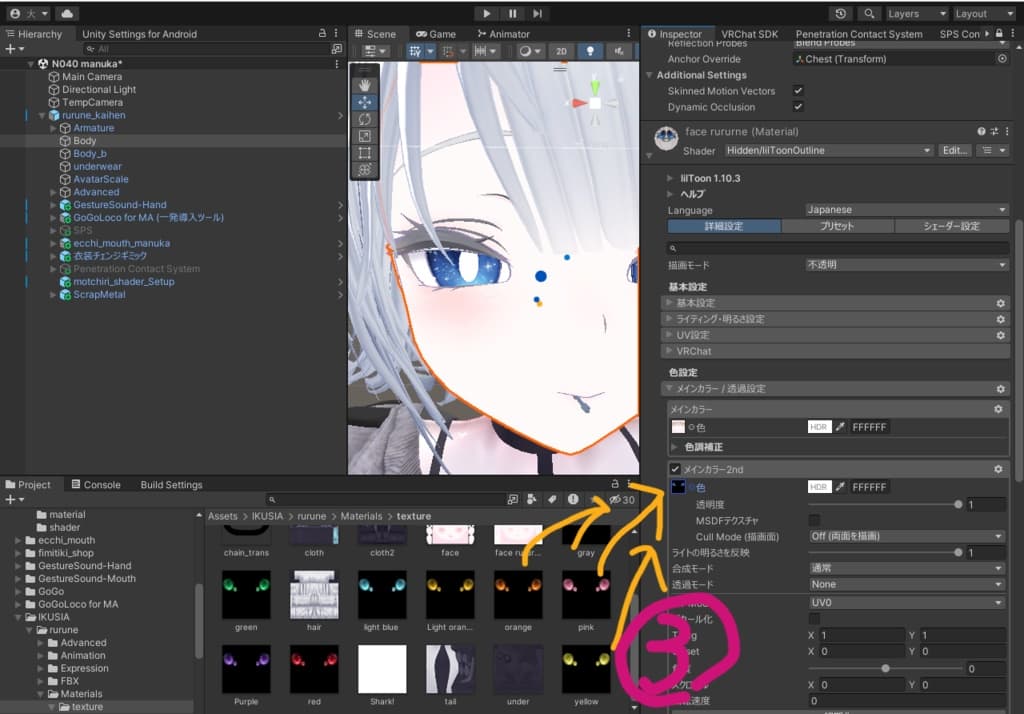Click the scene orientation gizmo
The height and width of the screenshot is (714, 1024).
tap(594, 103)
